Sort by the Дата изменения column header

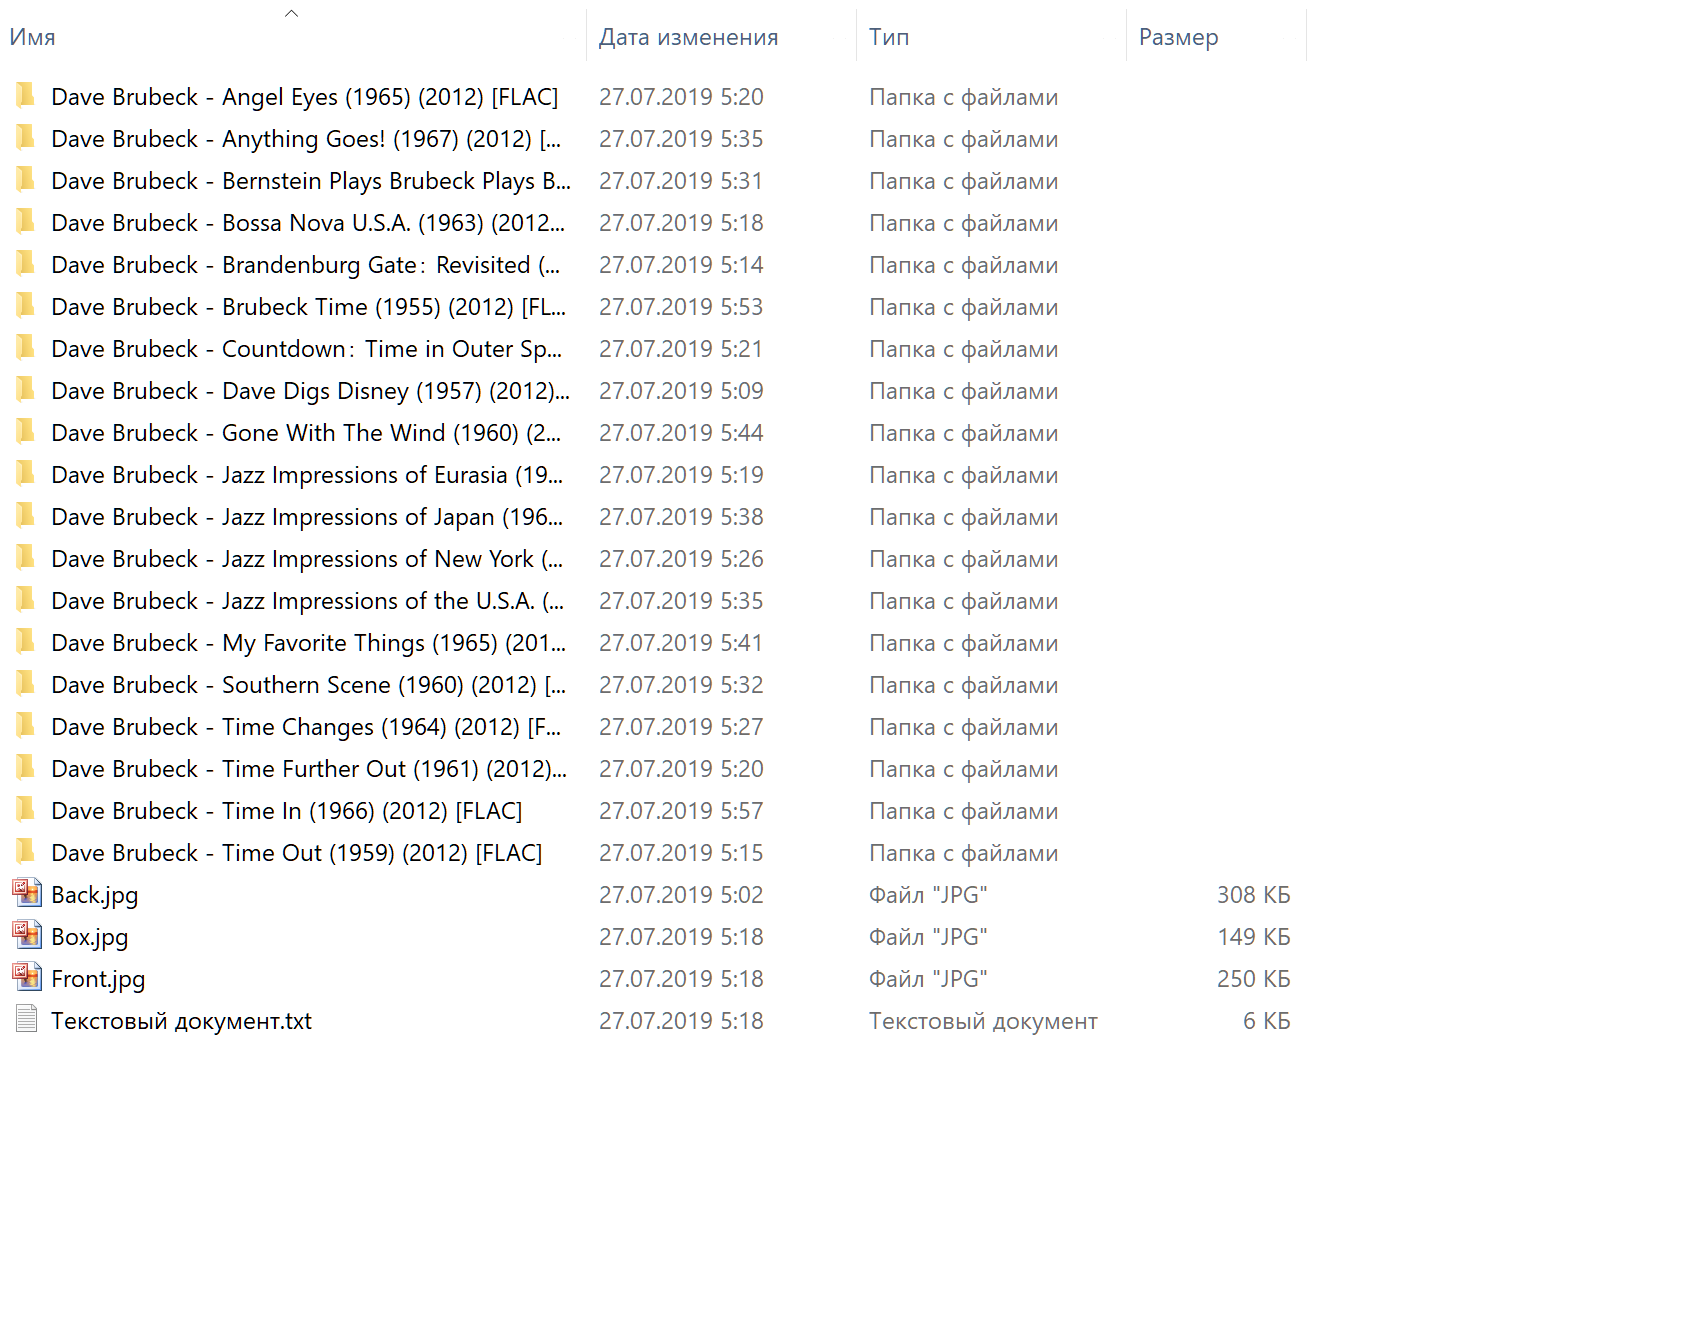(x=688, y=37)
